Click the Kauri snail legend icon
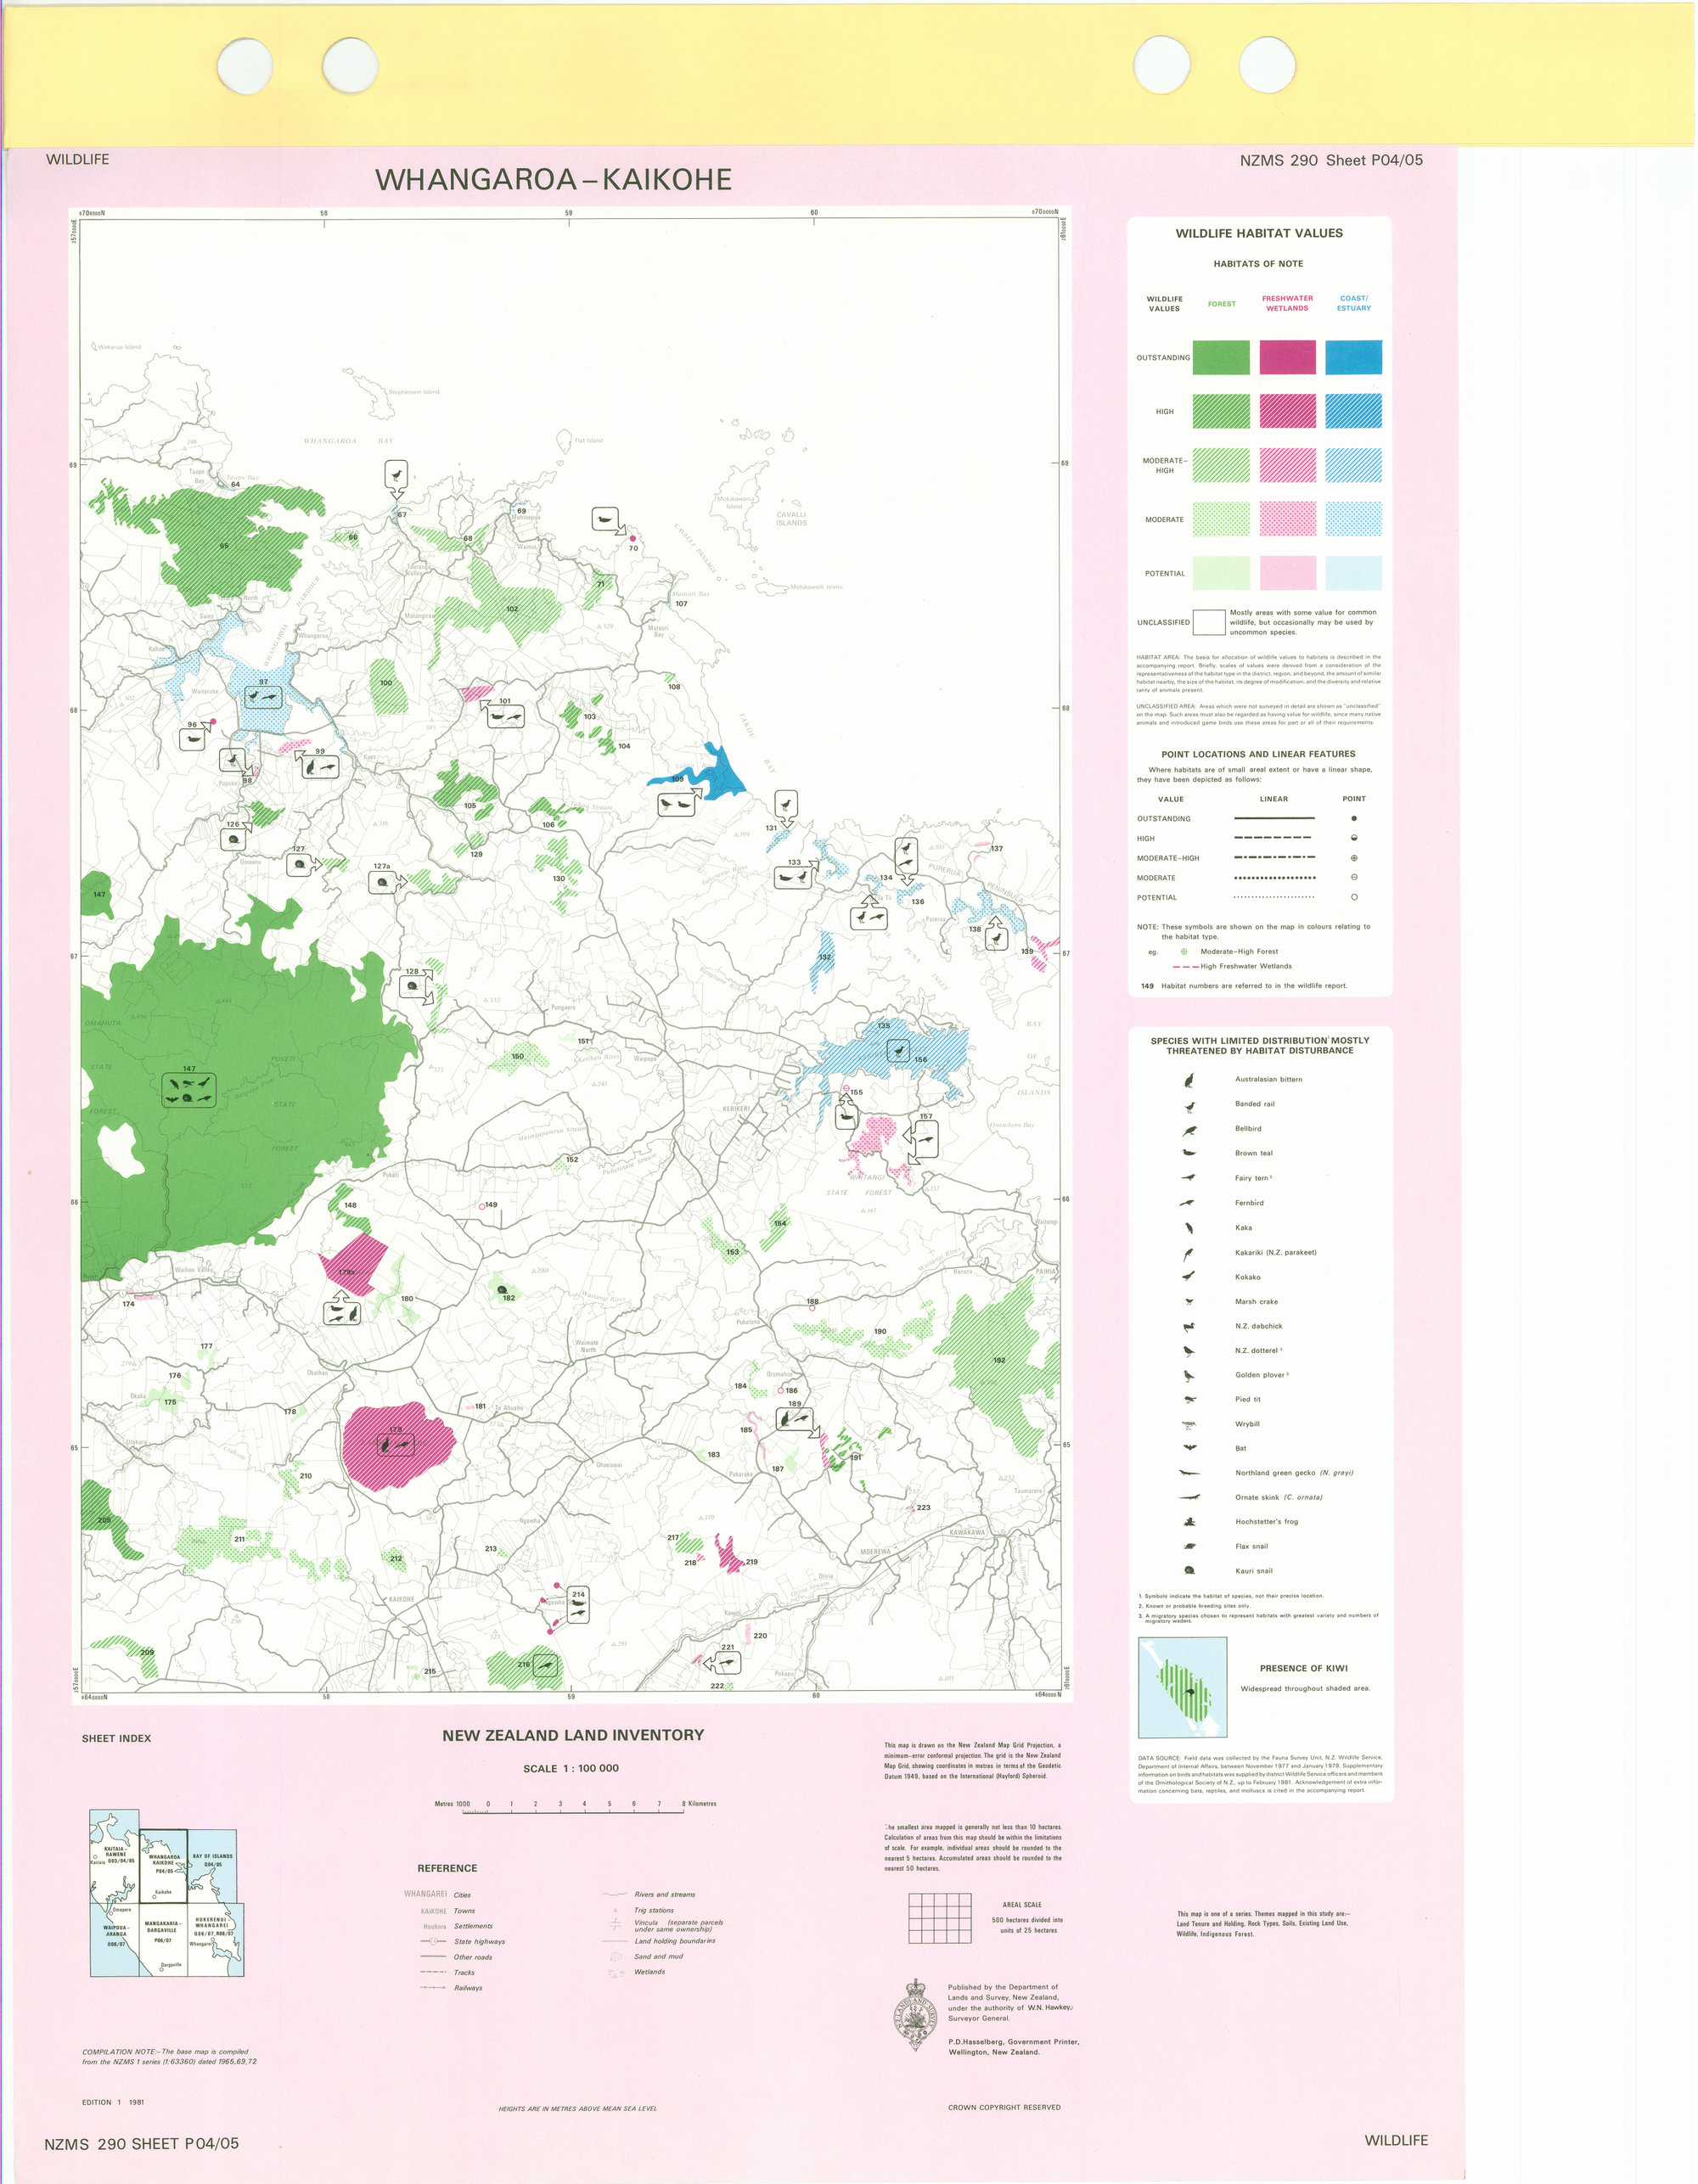Image resolution: width=1698 pixels, height=2184 pixels. pos(1190,1572)
